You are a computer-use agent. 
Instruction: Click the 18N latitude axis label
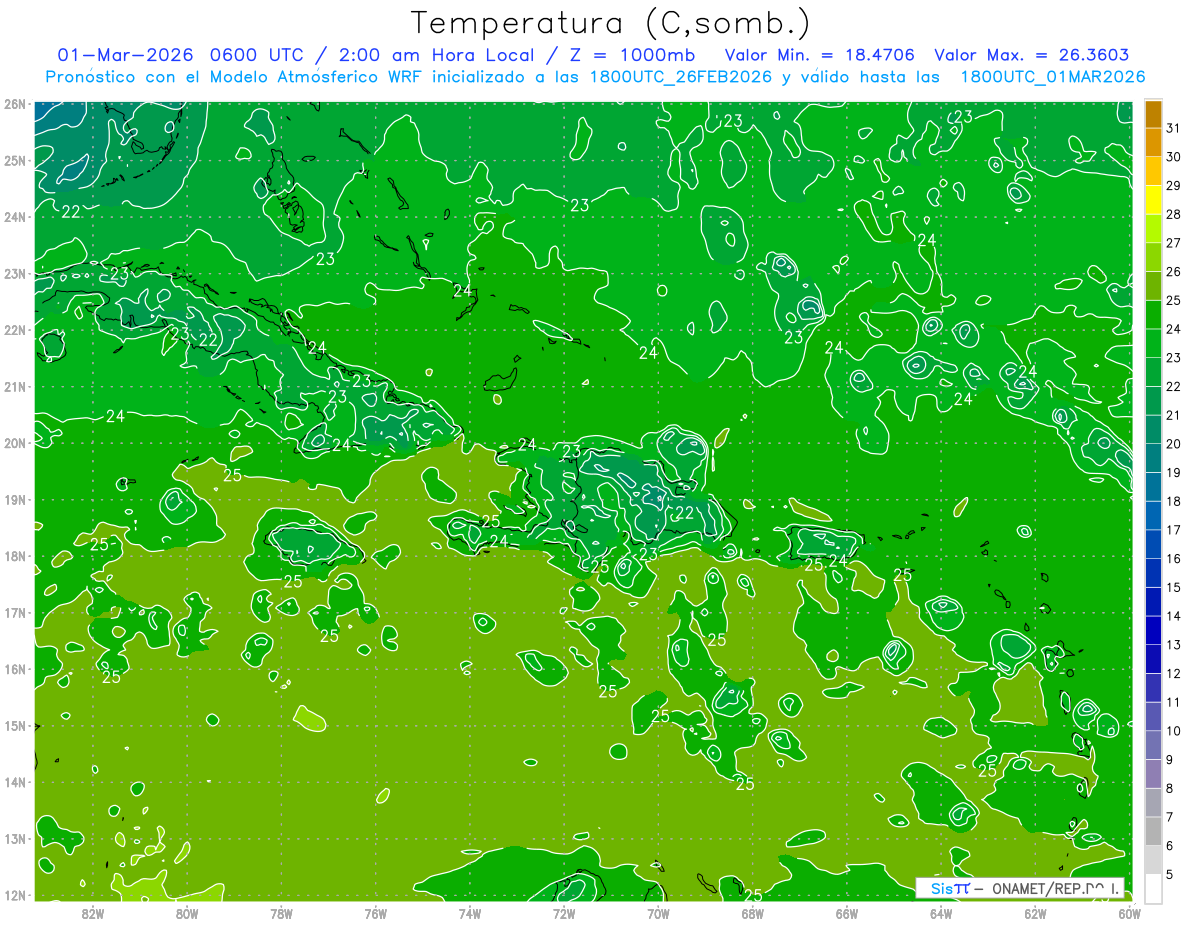14,556
